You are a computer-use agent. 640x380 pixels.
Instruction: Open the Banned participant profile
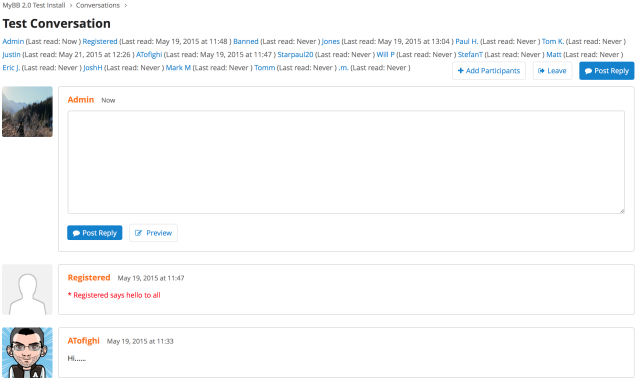(x=246, y=41)
